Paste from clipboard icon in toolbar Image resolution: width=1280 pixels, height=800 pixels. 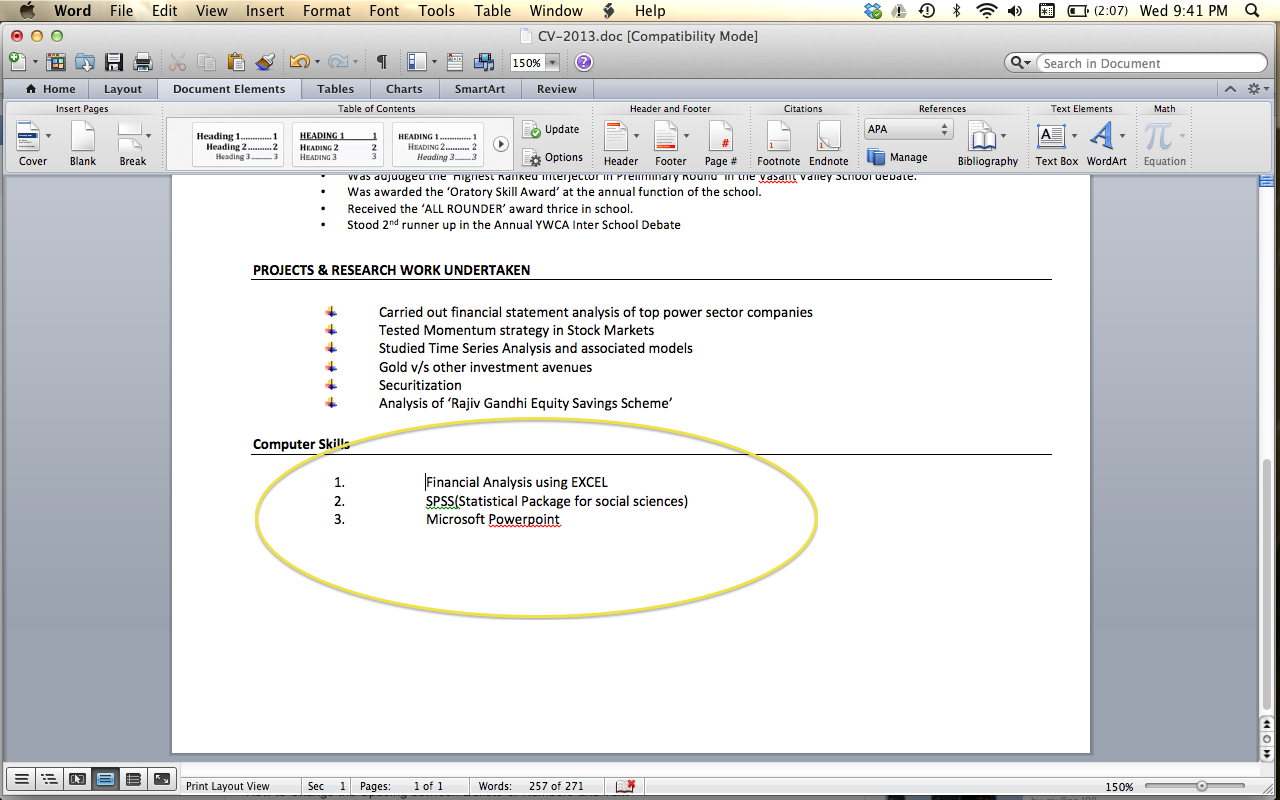coord(236,62)
